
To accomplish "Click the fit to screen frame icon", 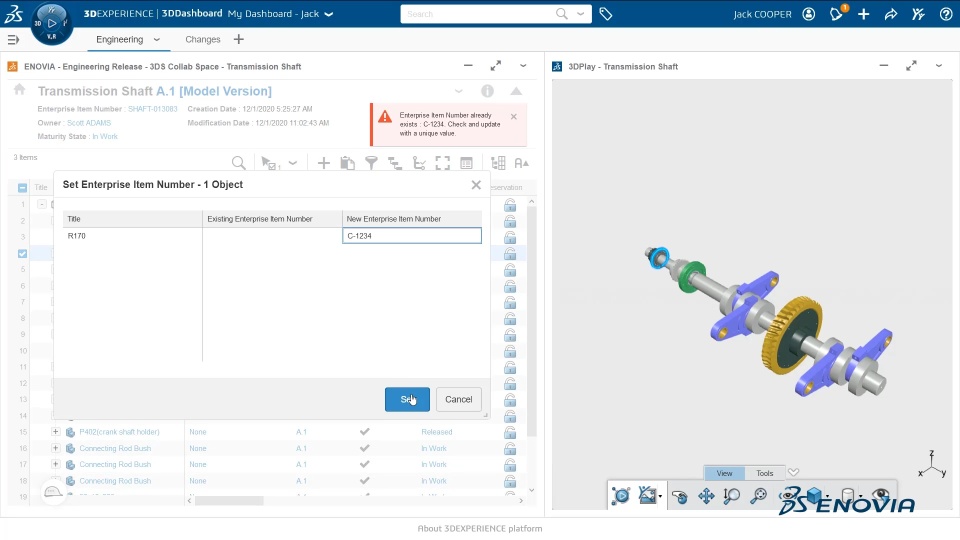I will (443, 163).
